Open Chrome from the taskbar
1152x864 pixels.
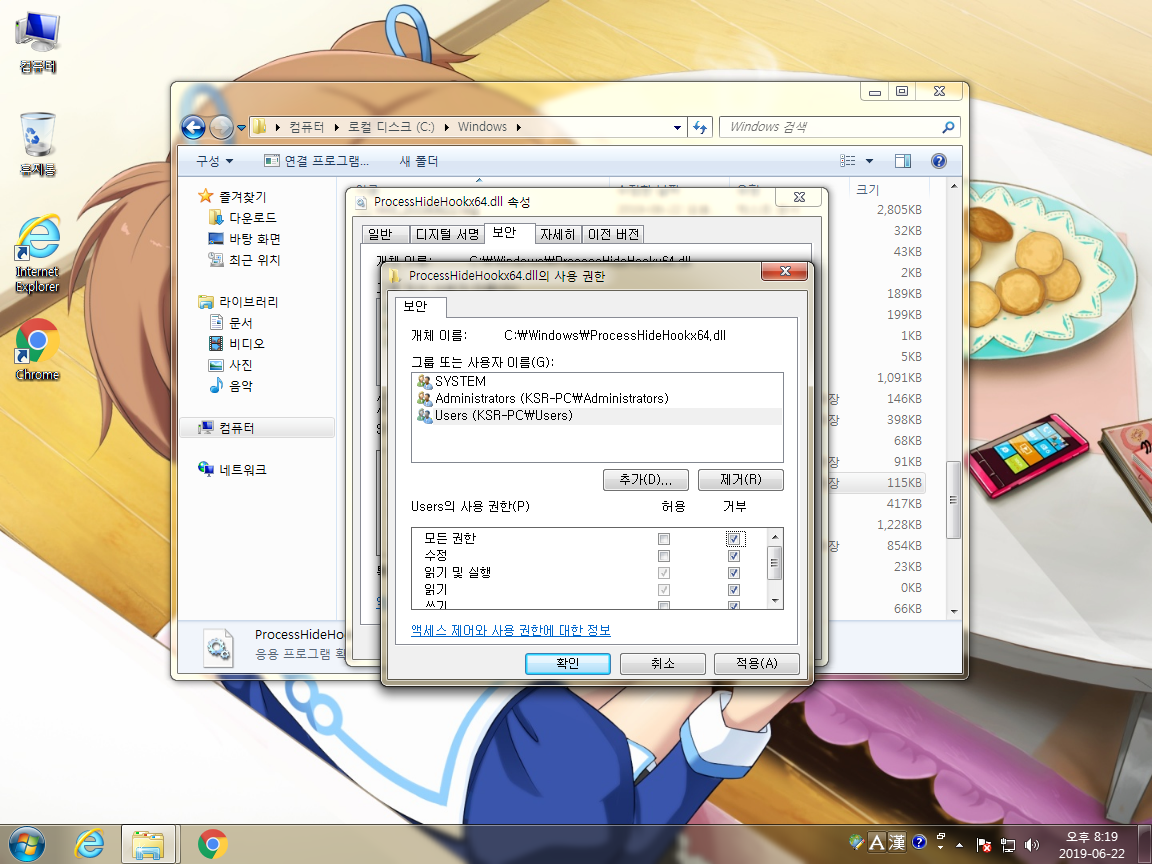(x=212, y=844)
